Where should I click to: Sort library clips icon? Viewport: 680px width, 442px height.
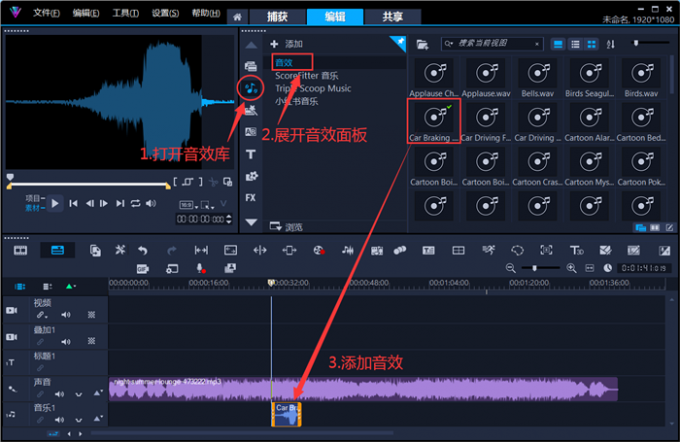coord(611,44)
